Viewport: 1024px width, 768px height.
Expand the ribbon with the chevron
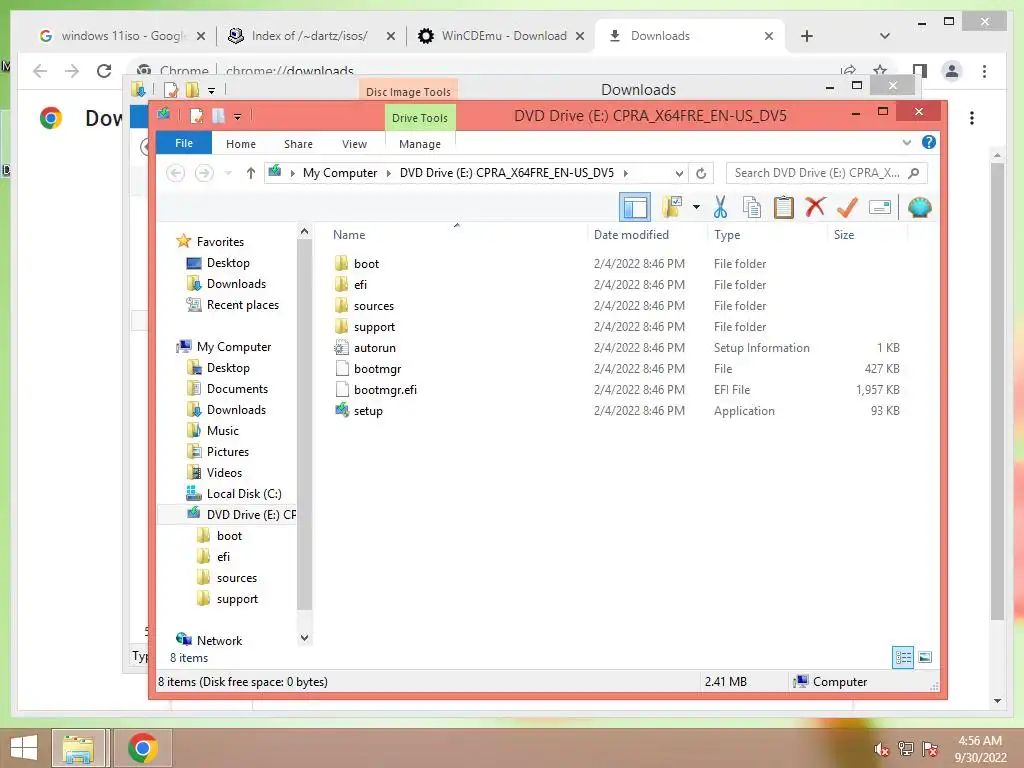(x=906, y=142)
